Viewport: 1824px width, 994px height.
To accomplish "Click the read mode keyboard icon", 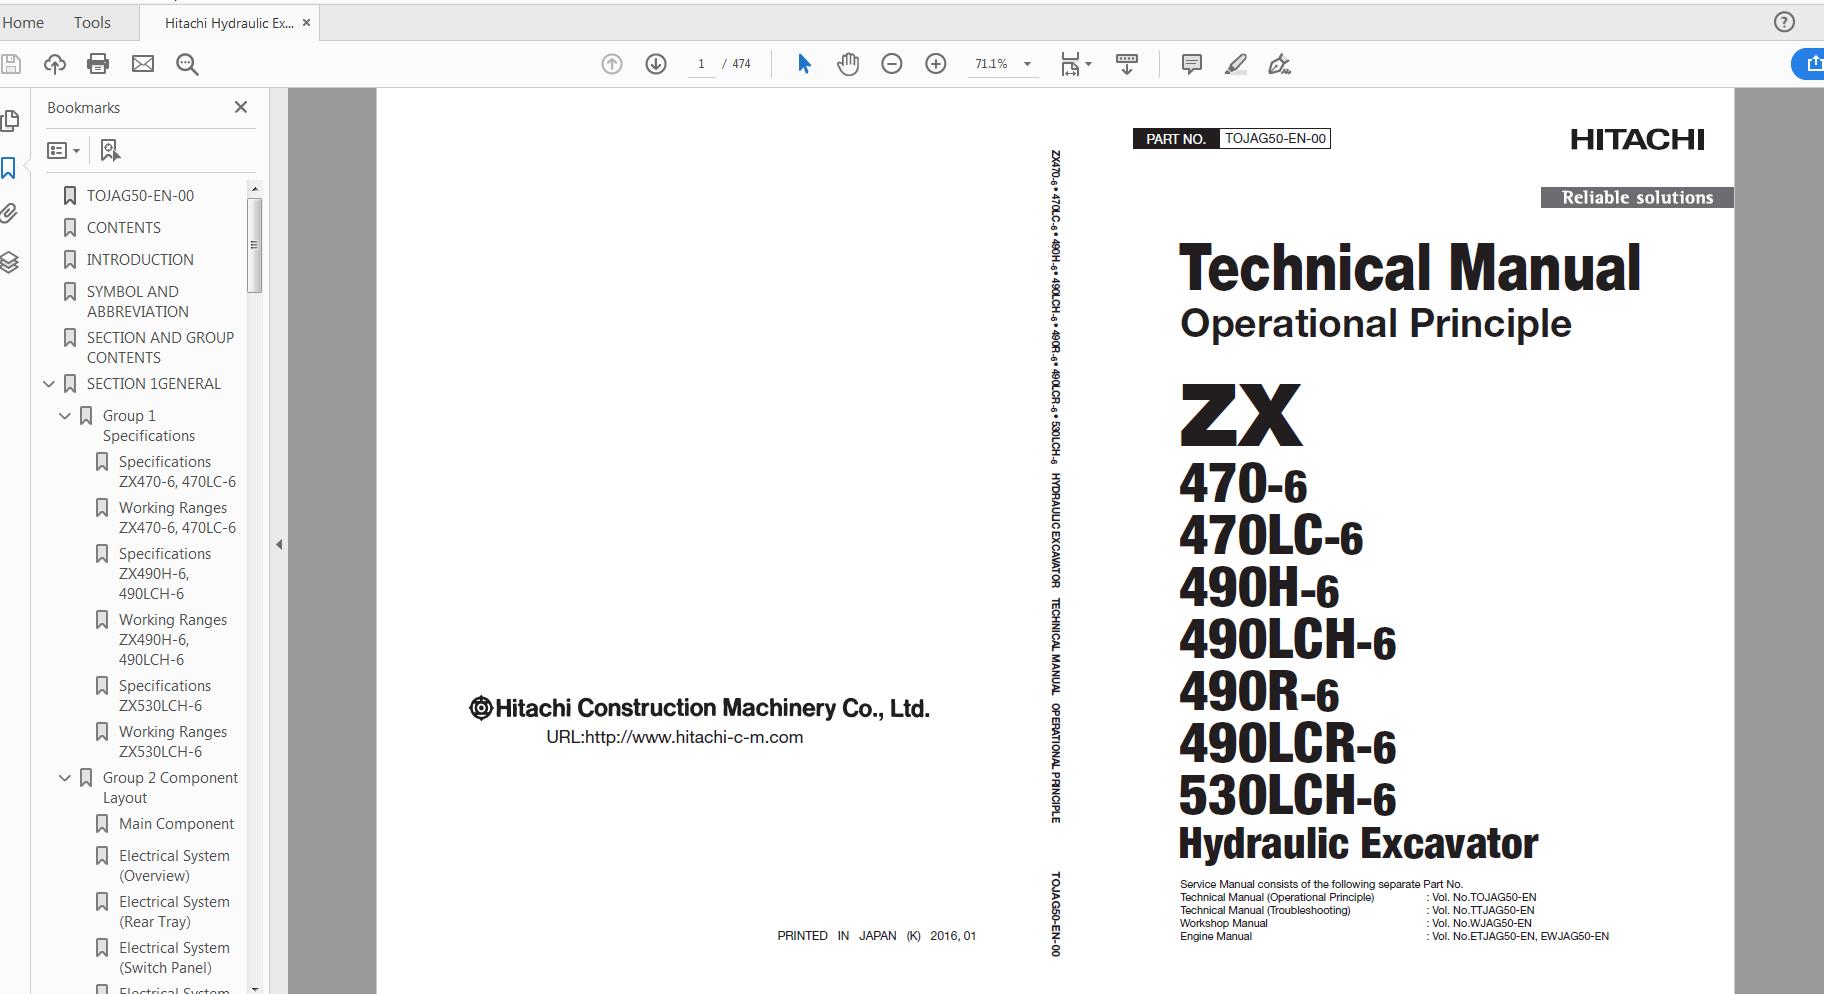I will point(1127,64).
